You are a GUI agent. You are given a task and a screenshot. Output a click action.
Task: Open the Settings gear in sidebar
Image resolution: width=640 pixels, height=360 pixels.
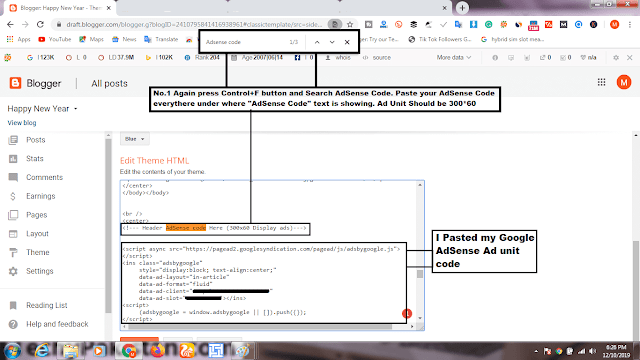pos(13,271)
